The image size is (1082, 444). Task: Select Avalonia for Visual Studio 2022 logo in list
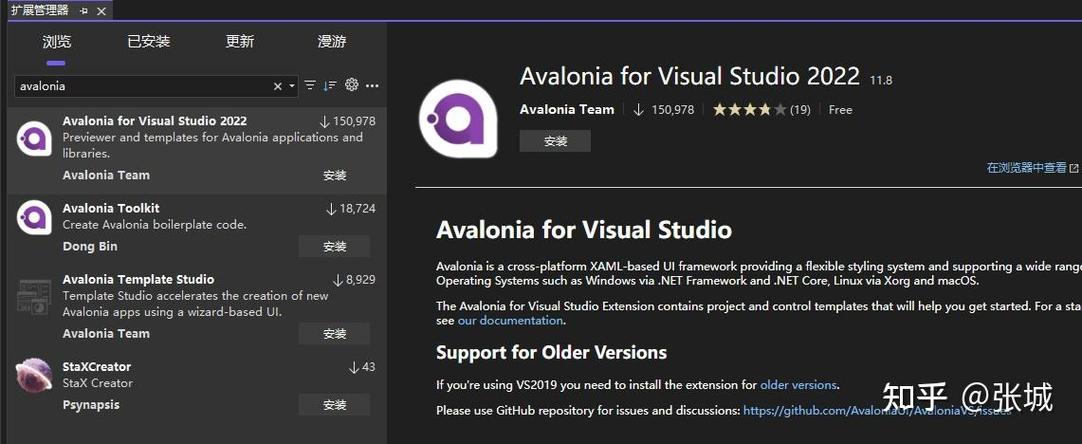34,139
